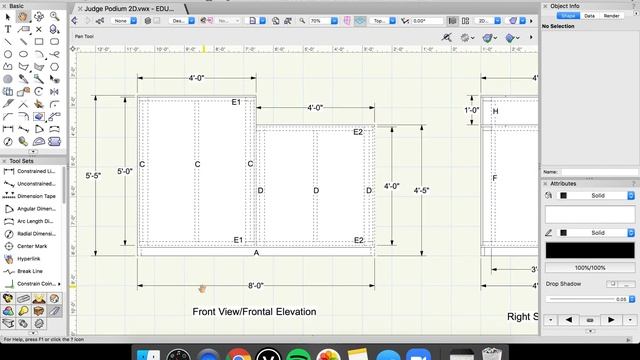Select the Flyover tool
The width and height of the screenshot is (640, 360).
point(39,17)
